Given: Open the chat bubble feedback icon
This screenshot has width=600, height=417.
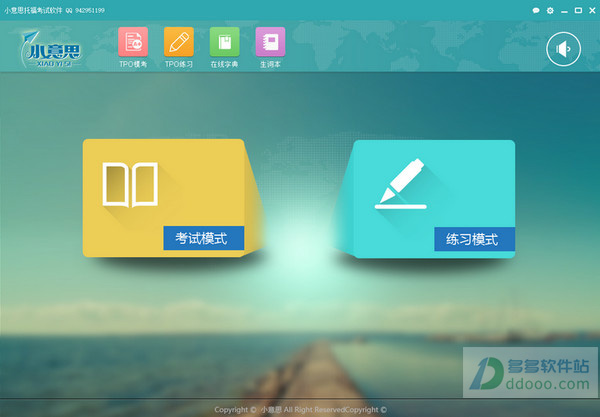Looking at the screenshot, I should coord(536,11).
